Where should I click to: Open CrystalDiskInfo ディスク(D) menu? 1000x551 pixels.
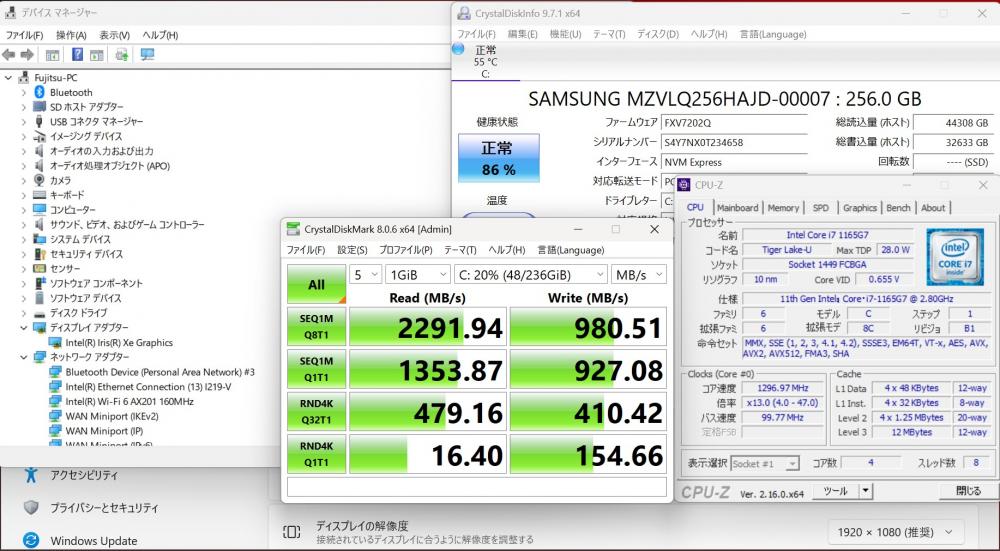[658, 34]
